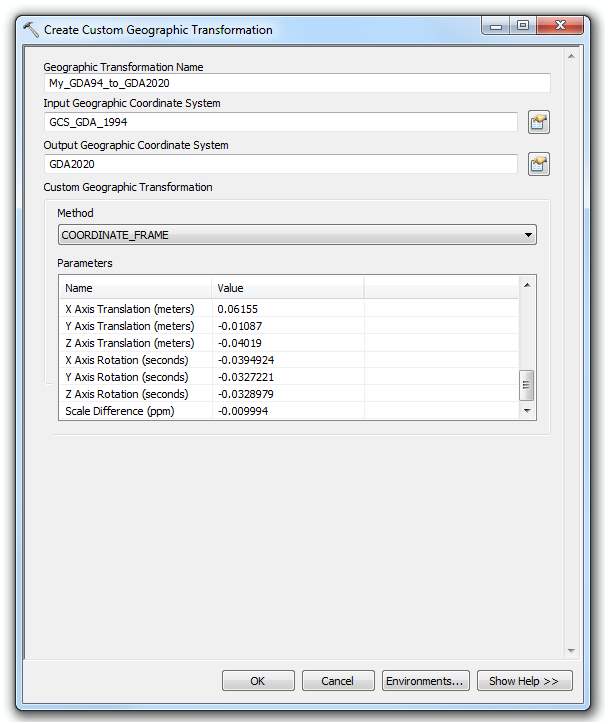Viewport: 608px width, 724px height.
Task: Click parameters table scroll down arrow
Action: [x=527, y=410]
